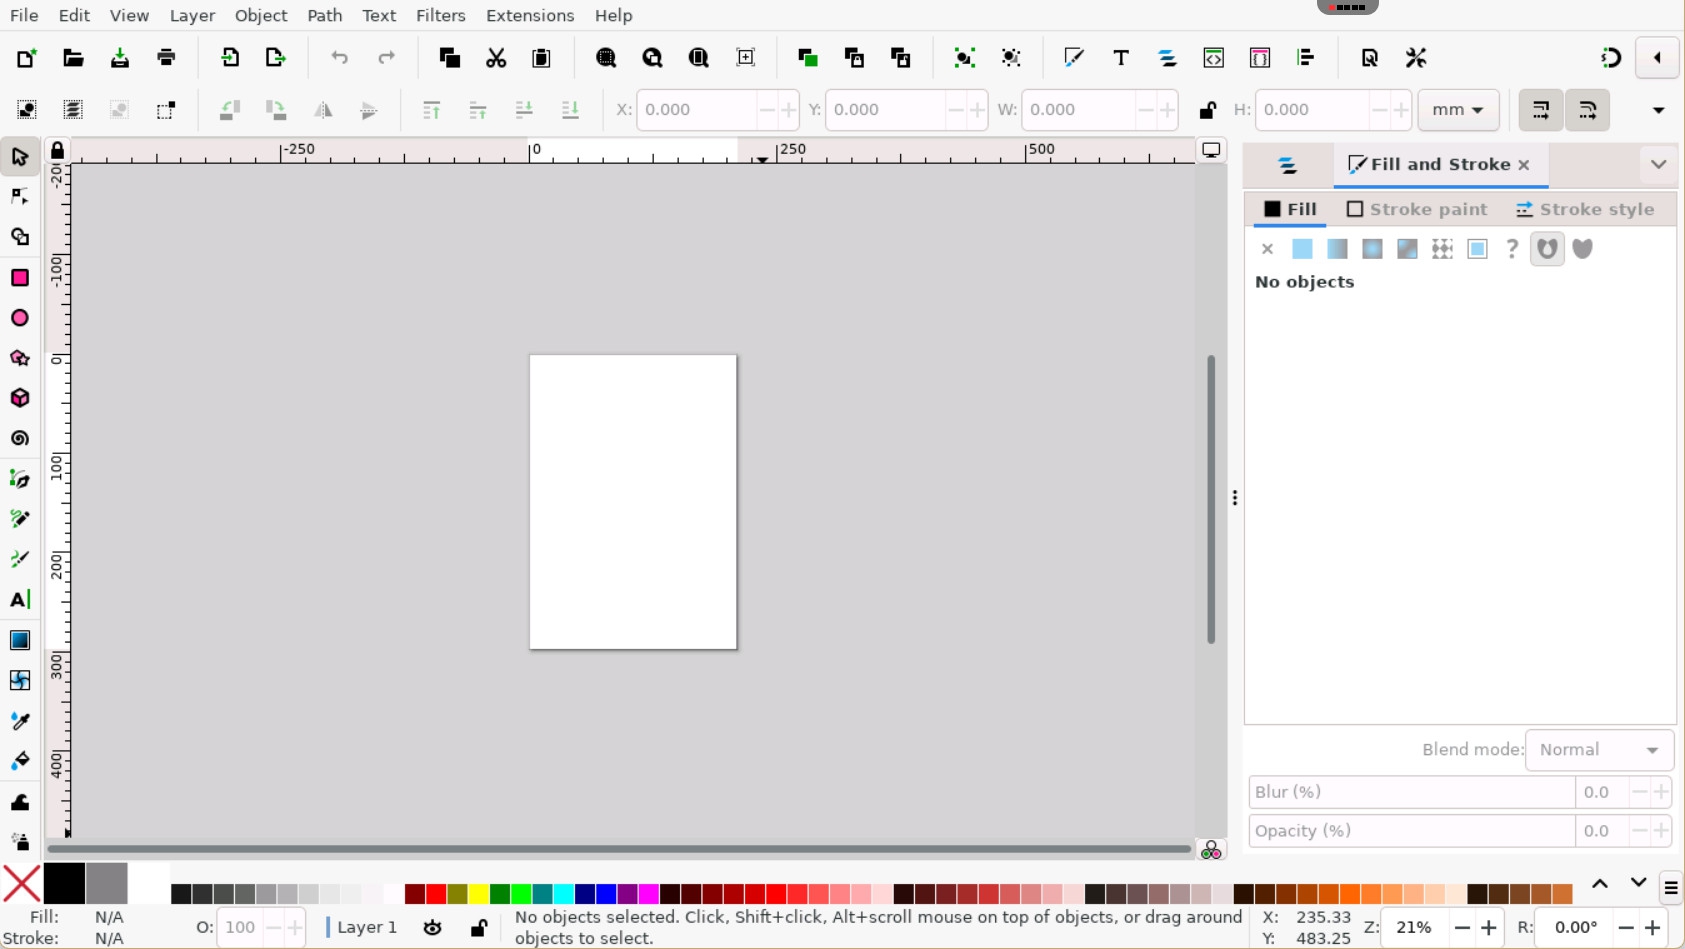The image size is (1685, 949).
Task: Toggle width and height ratio lock
Action: click(x=1207, y=110)
